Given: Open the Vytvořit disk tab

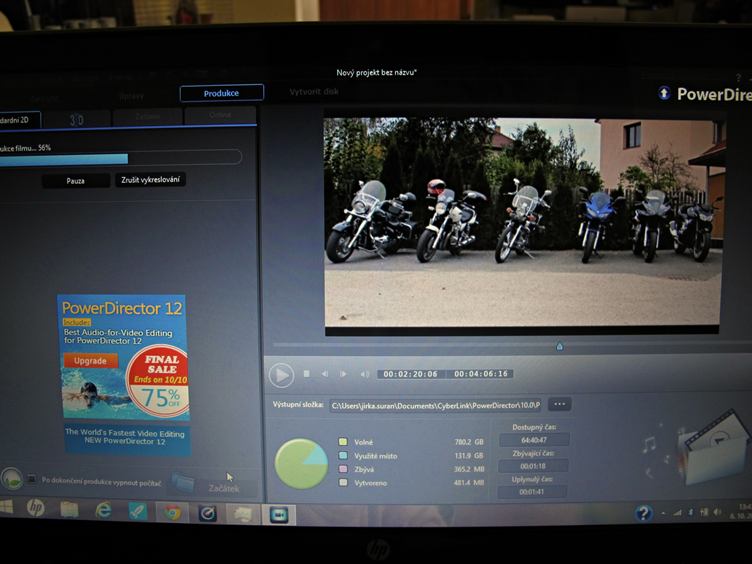Looking at the screenshot, I should [314, 91].
